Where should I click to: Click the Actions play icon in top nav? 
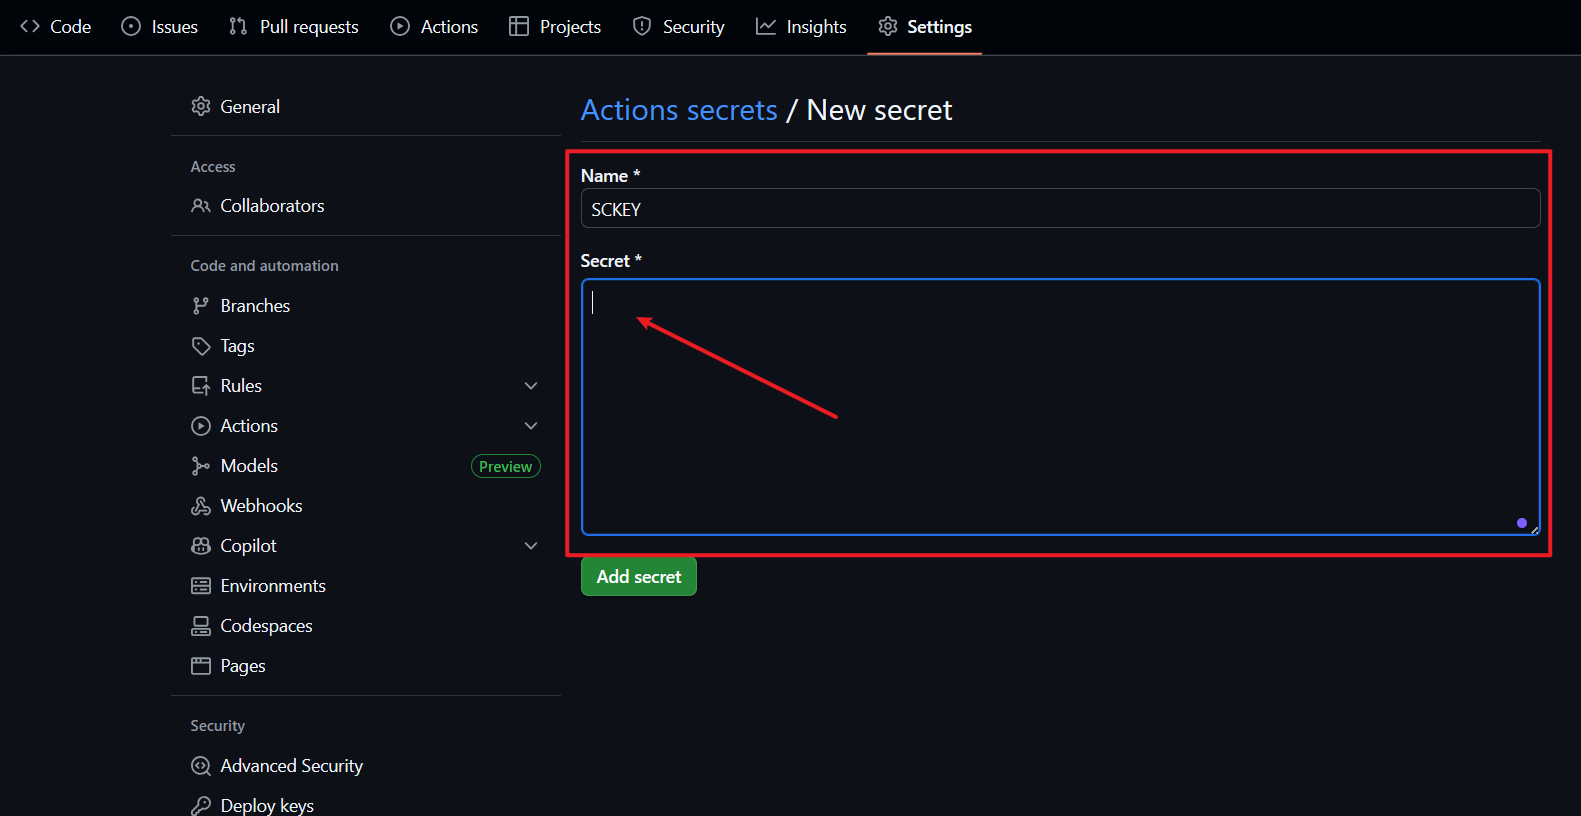(x=400, y=26)
